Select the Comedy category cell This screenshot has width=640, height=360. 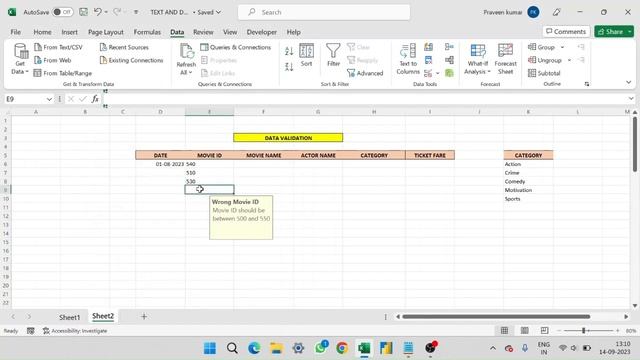(x=528, y=182)
